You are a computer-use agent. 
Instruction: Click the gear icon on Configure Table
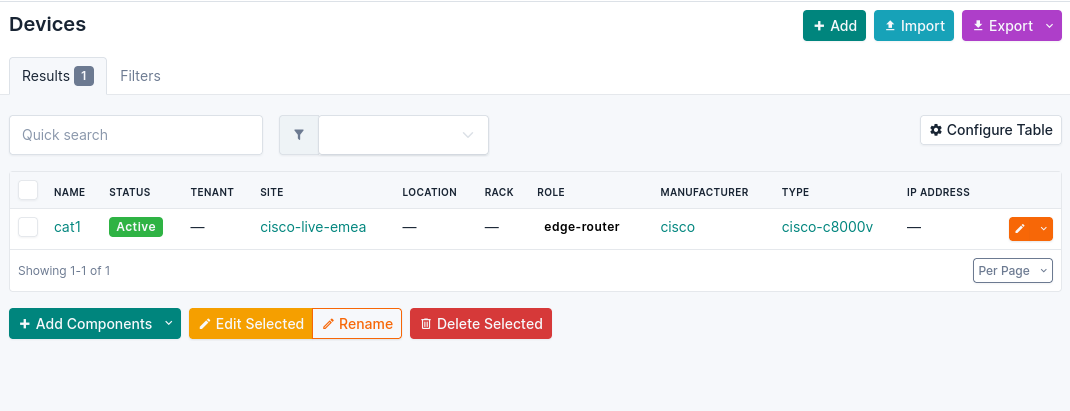[936, 130]
